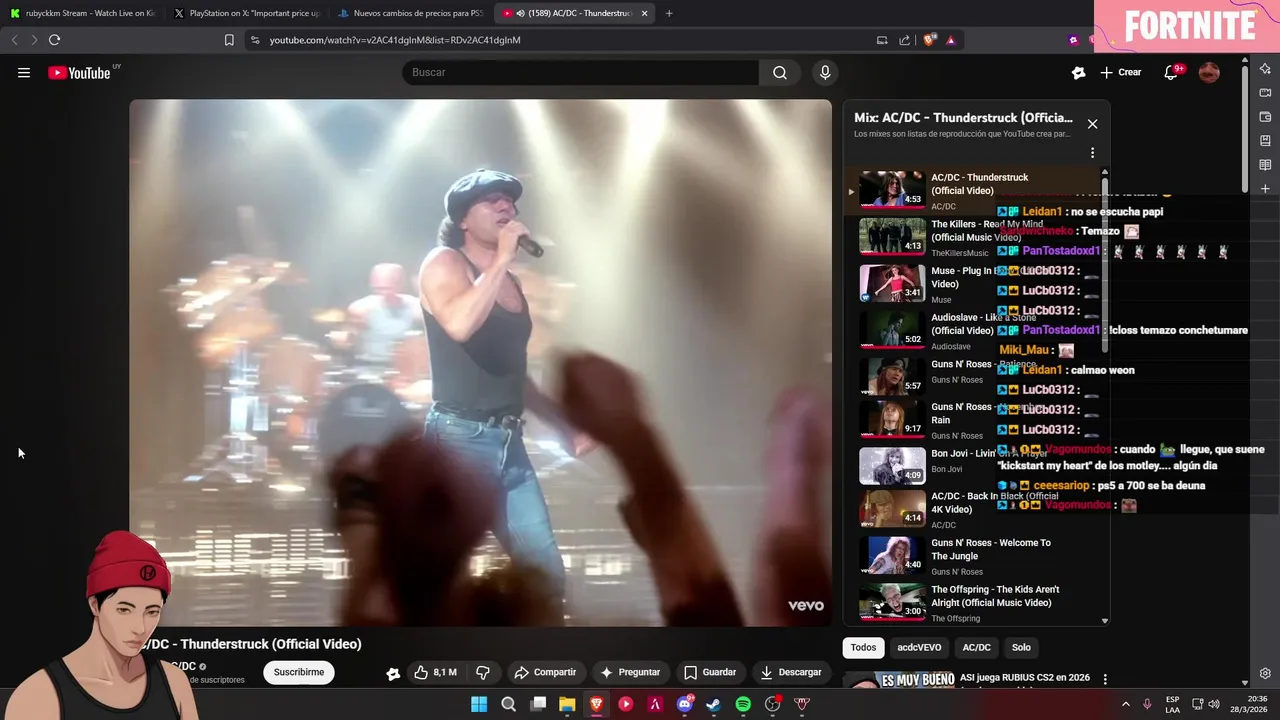
Task: Save video with the Guardar button
Action: point(710,672)
